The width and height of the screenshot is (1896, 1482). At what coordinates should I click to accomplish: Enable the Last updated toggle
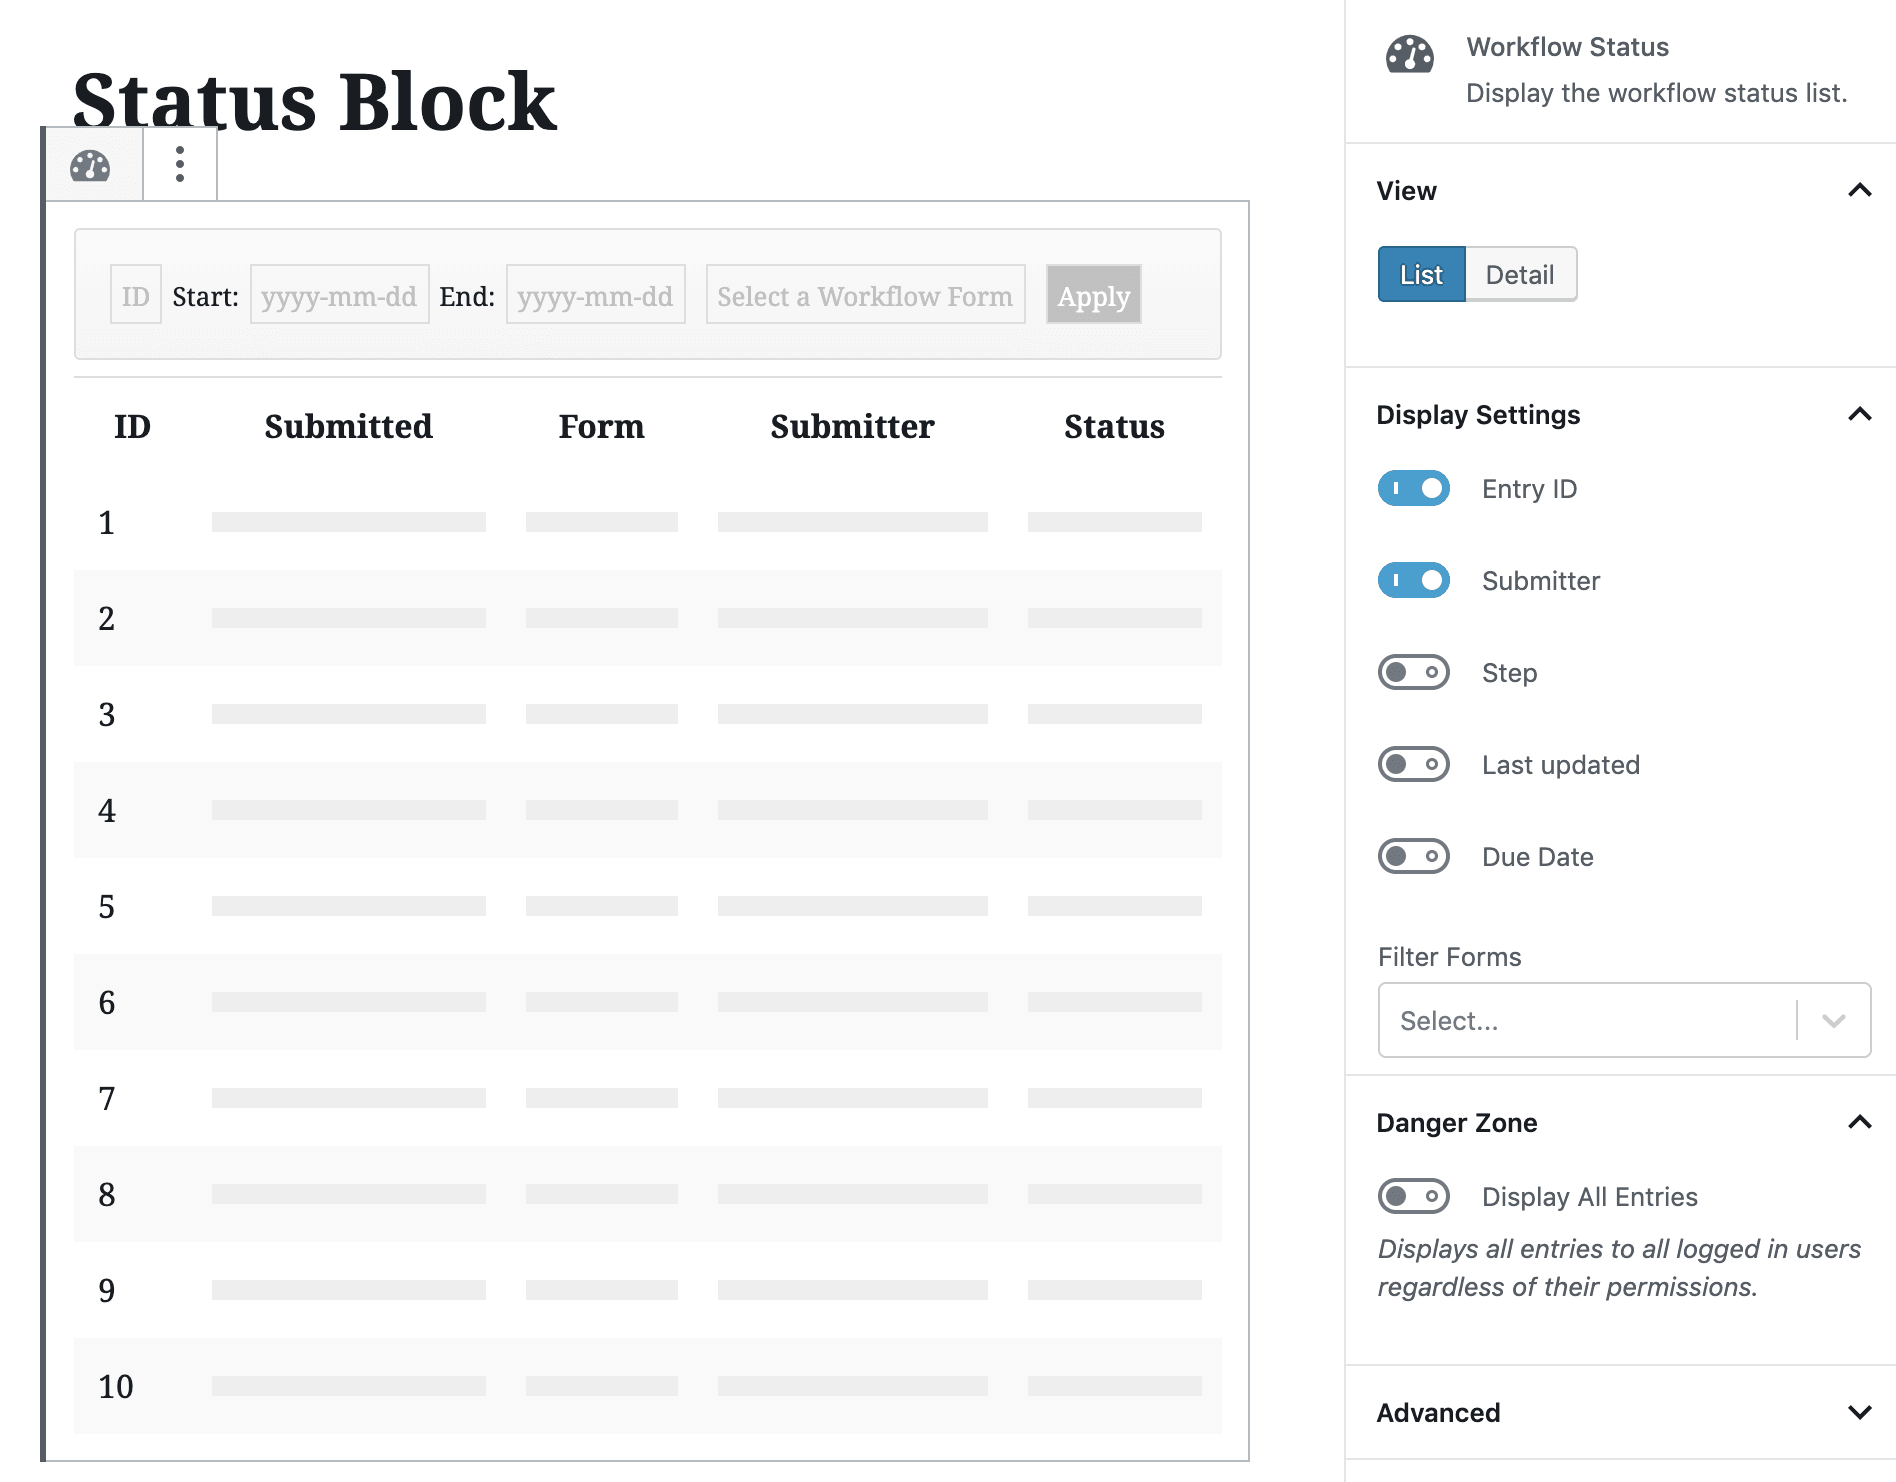[x=1413, y=764]
